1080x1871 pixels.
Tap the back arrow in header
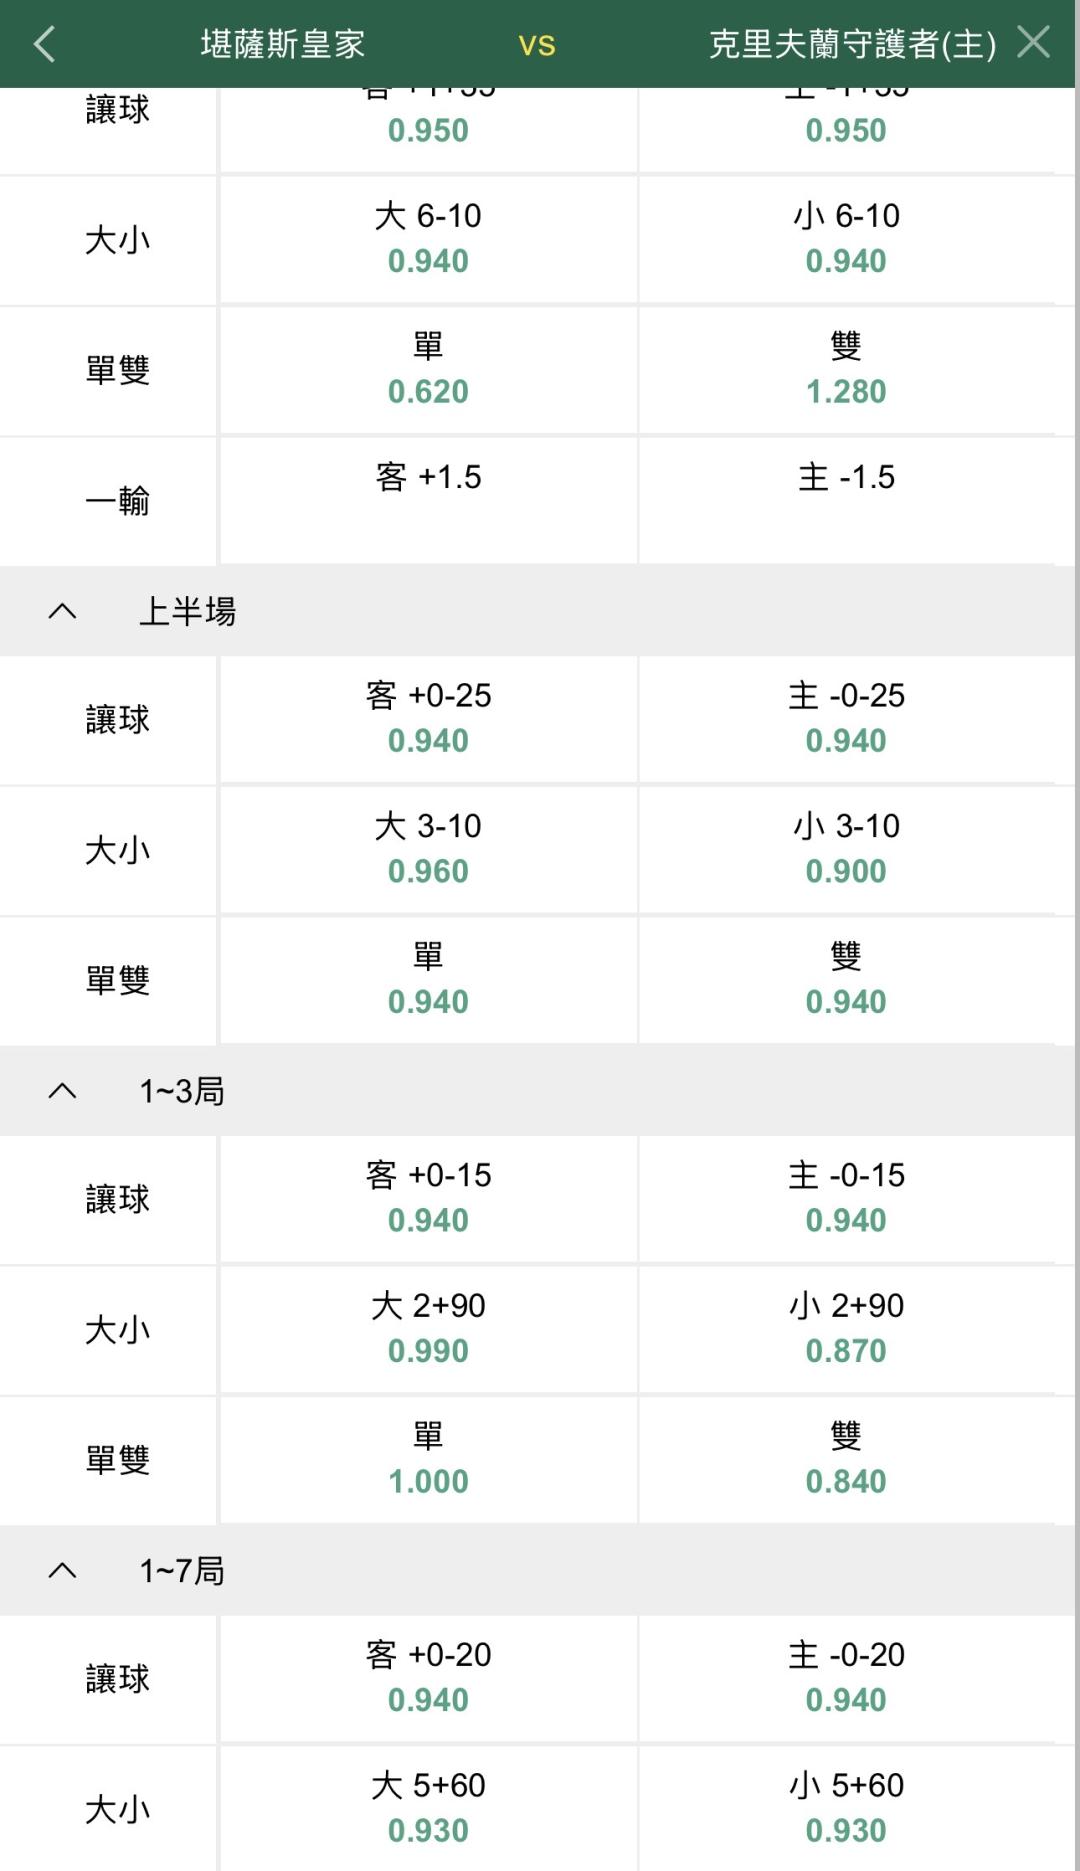45,44
